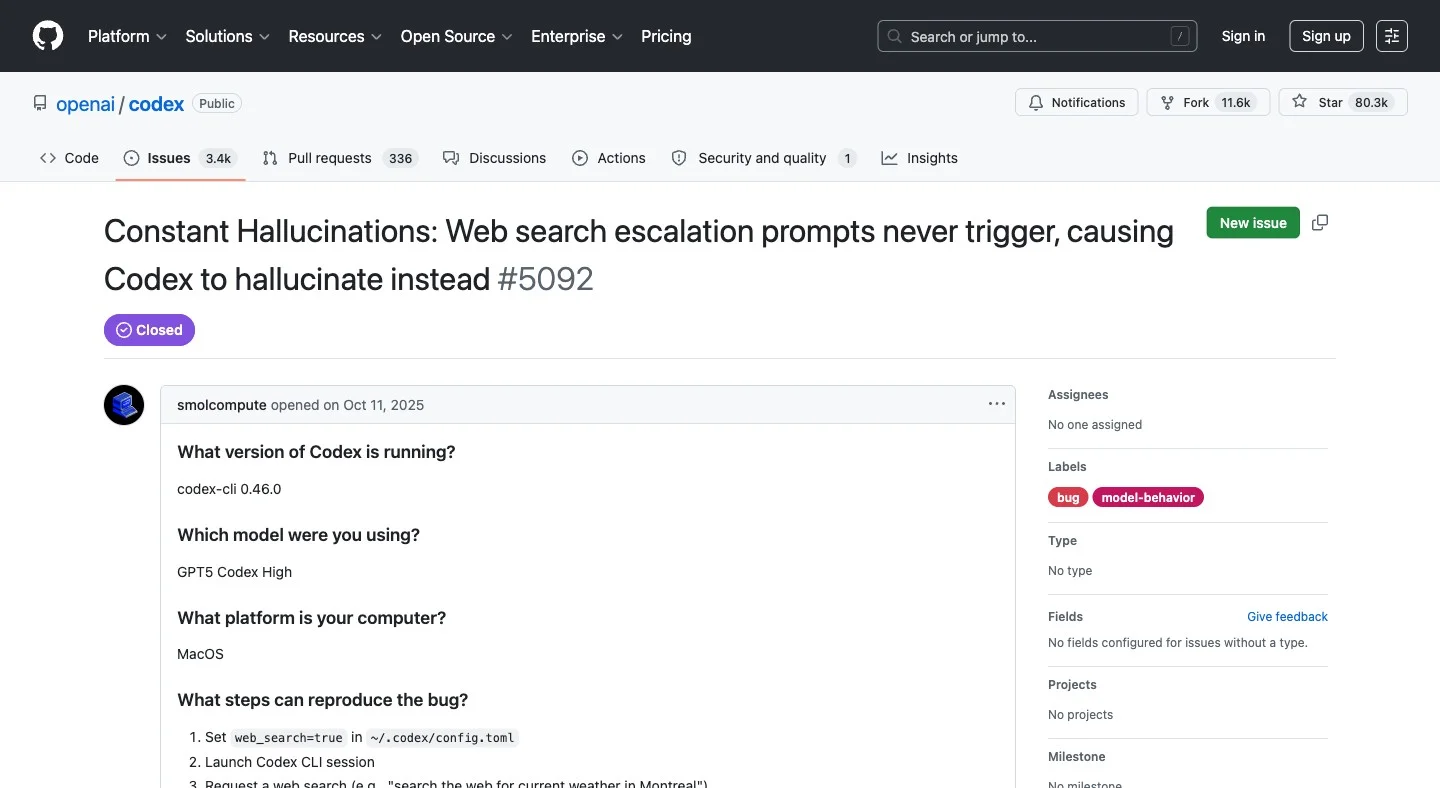This screenshot has width=1440, height=788.
Task: Click the Projects sidebar heading
Action: (1072, 685)
